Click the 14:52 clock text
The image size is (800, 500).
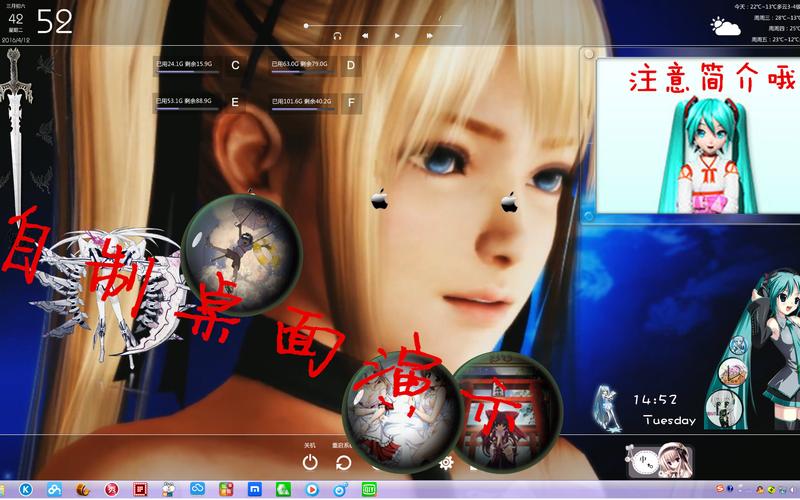point(655,399)
